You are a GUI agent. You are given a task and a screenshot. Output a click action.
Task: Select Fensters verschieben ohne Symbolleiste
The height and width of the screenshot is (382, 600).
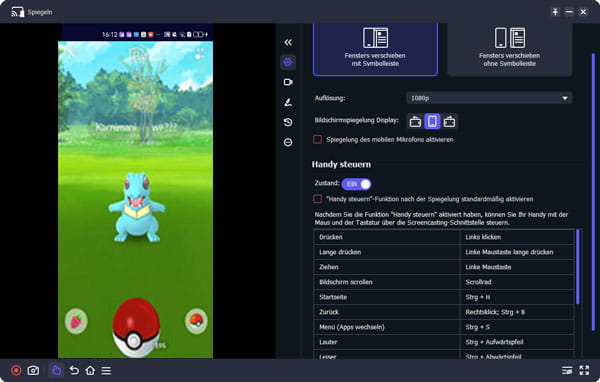coord(509,49)
